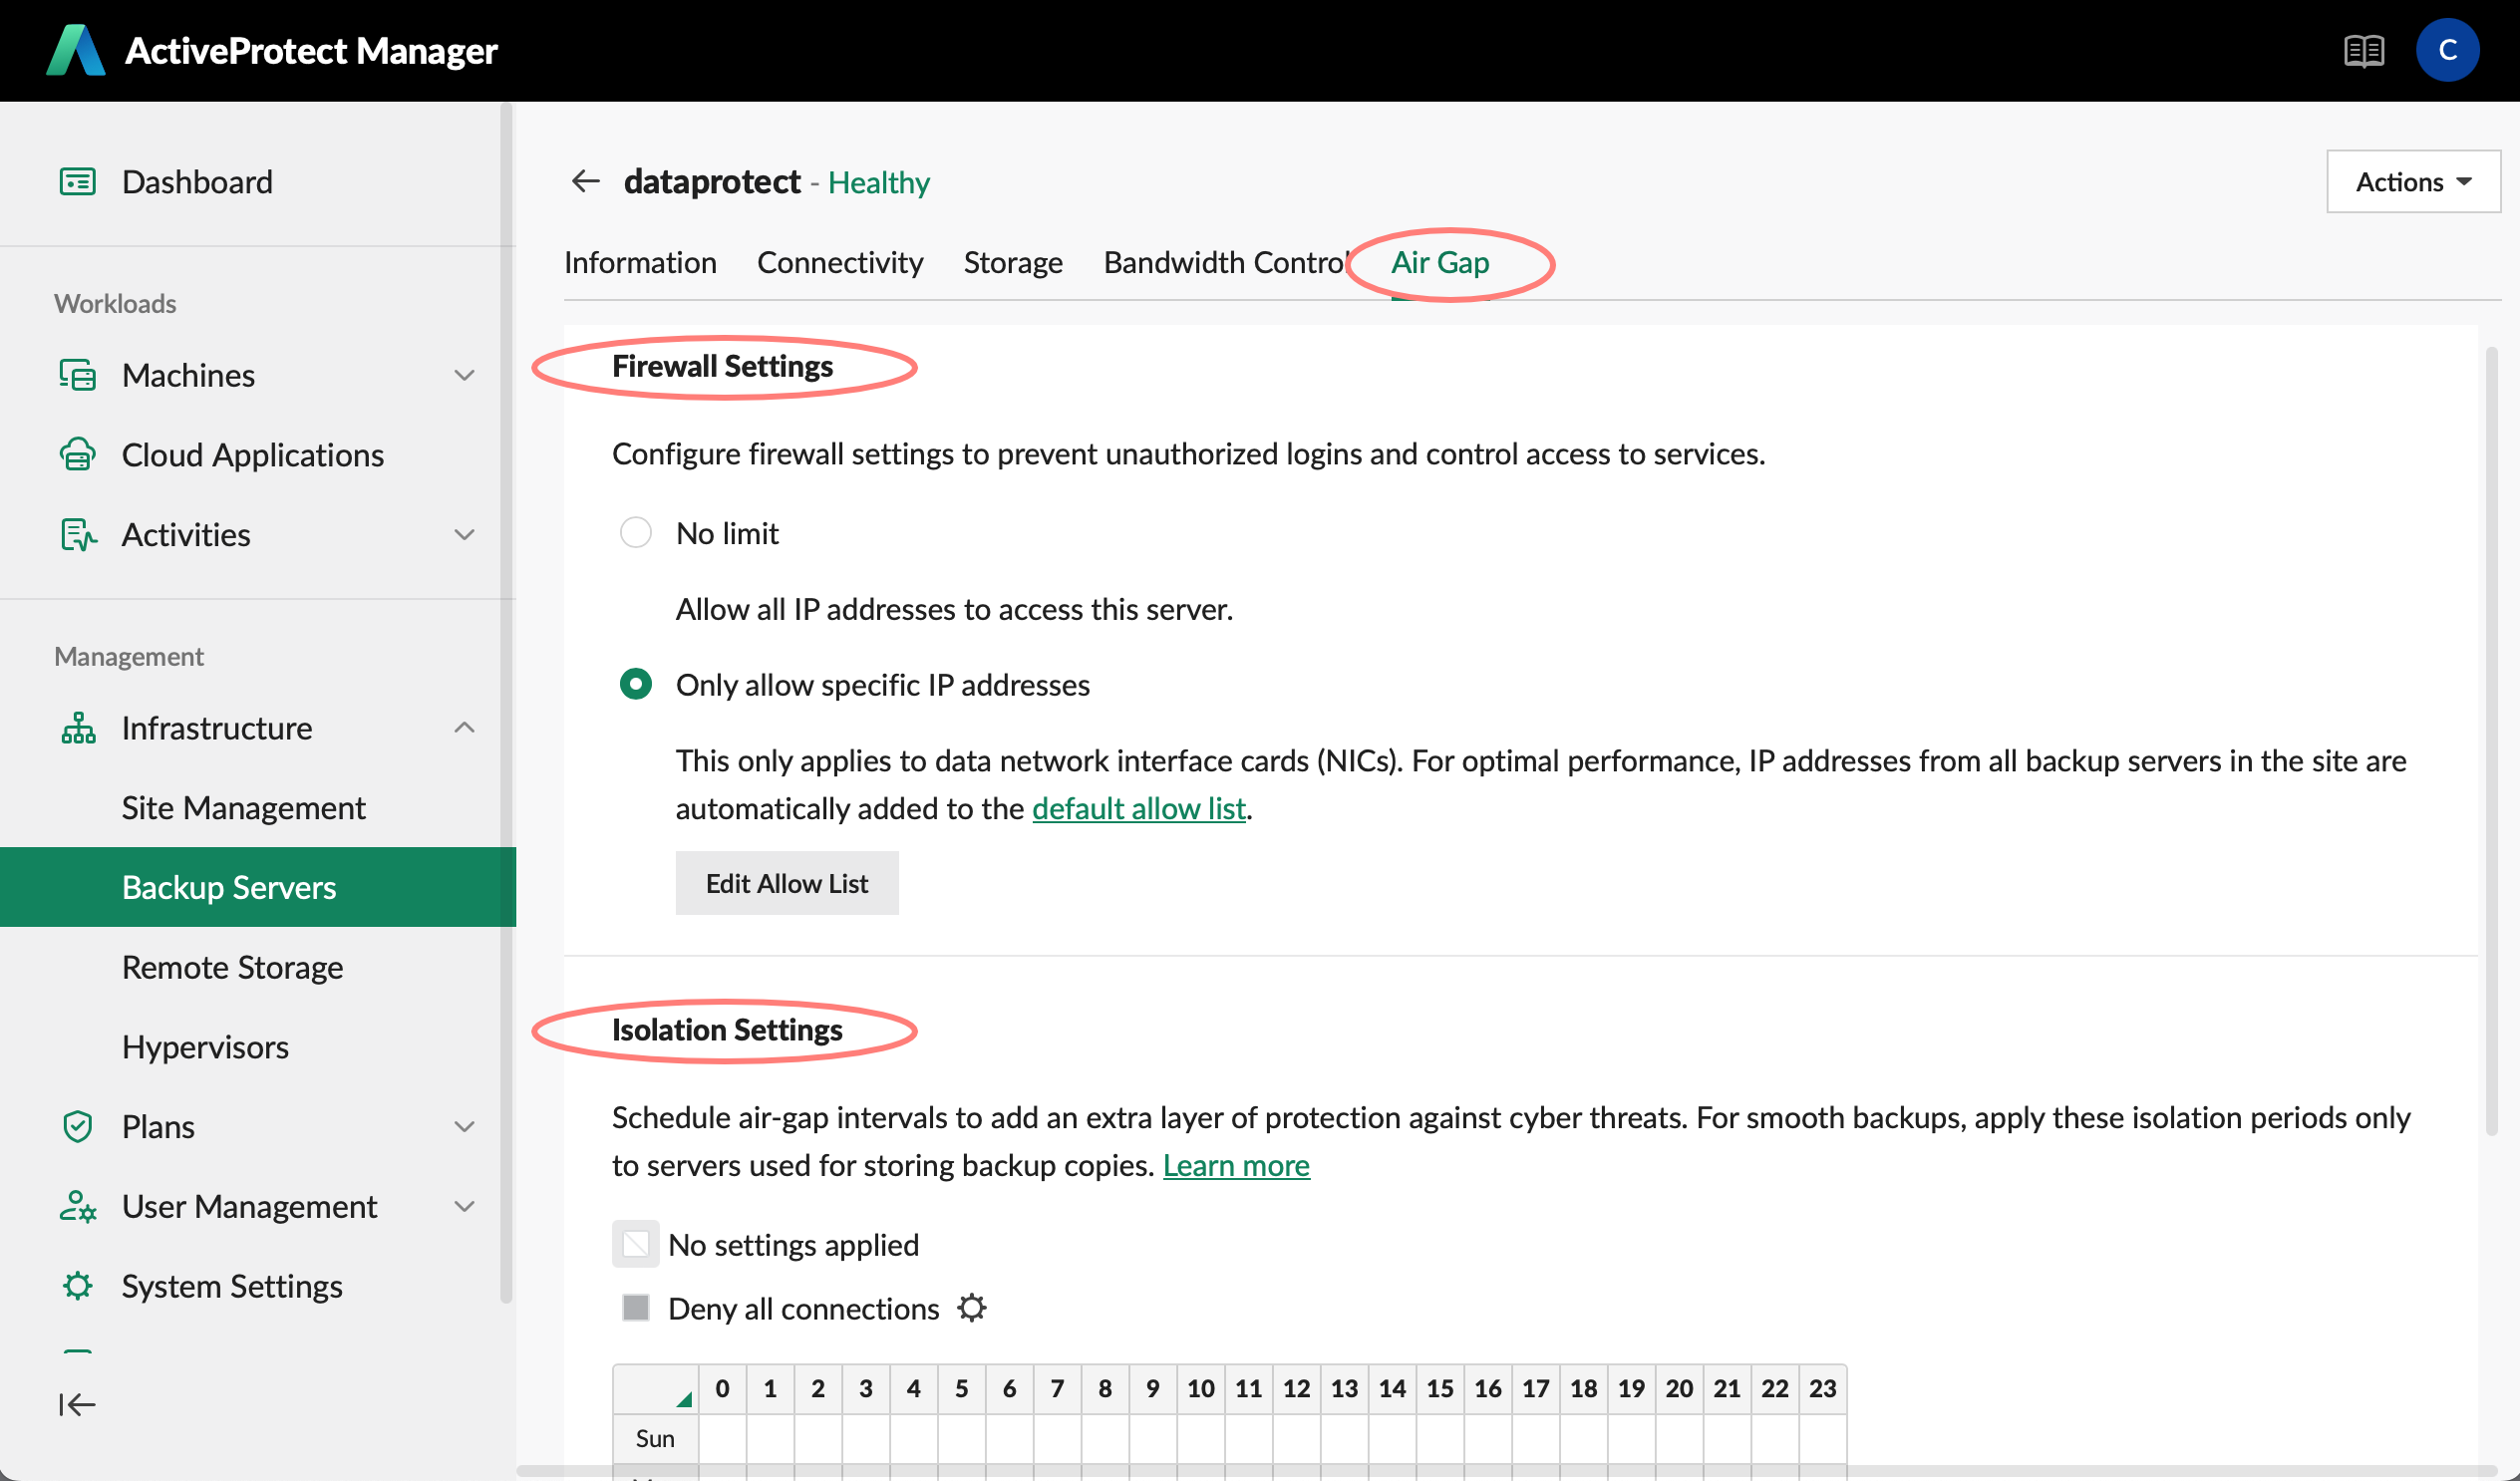This screenshot has width=2520, height=1481.
Task: Go back using the left arrow
Action: 585,182
